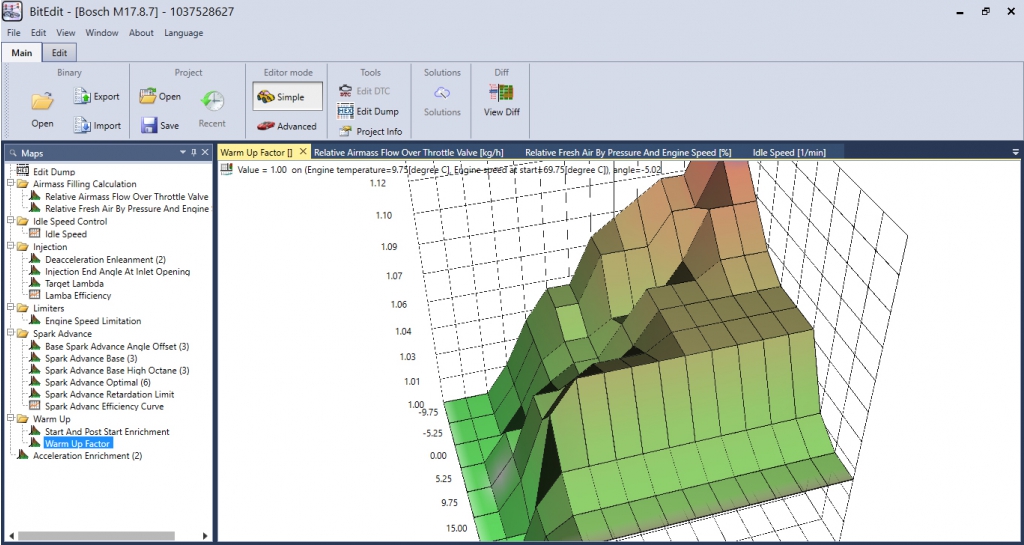The image size is (1024, 545).
Task: Select the Idle Speed map in tree
Action: pyautogui.click(x=65, y=234)
